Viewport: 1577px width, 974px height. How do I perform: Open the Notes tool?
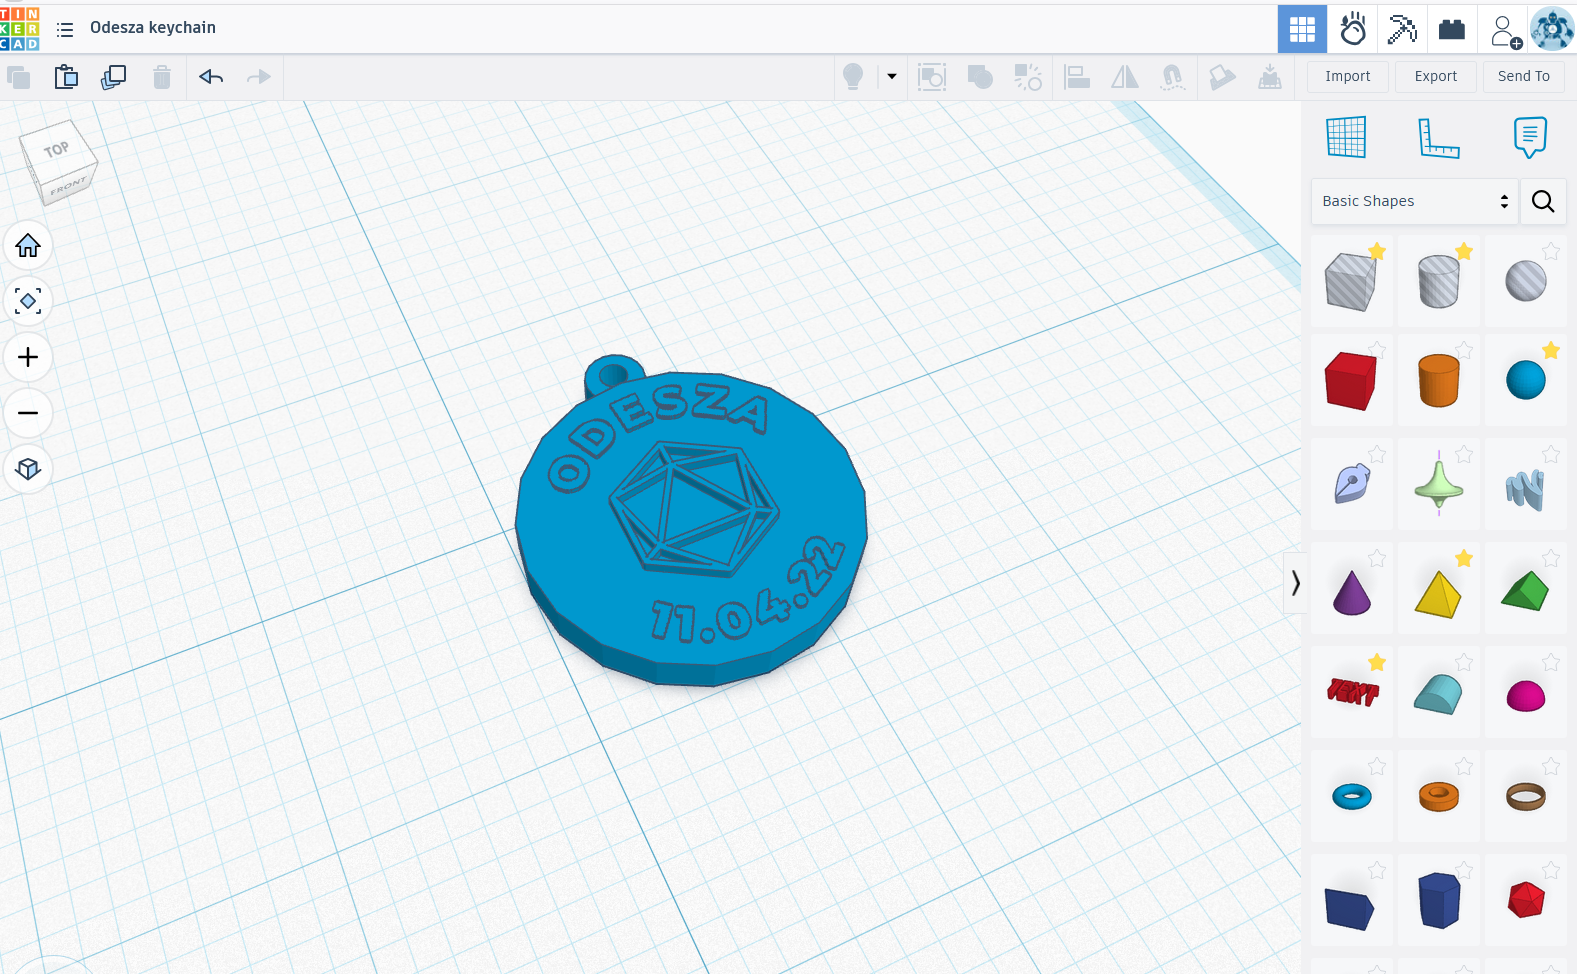click(x=1530, y=137)
